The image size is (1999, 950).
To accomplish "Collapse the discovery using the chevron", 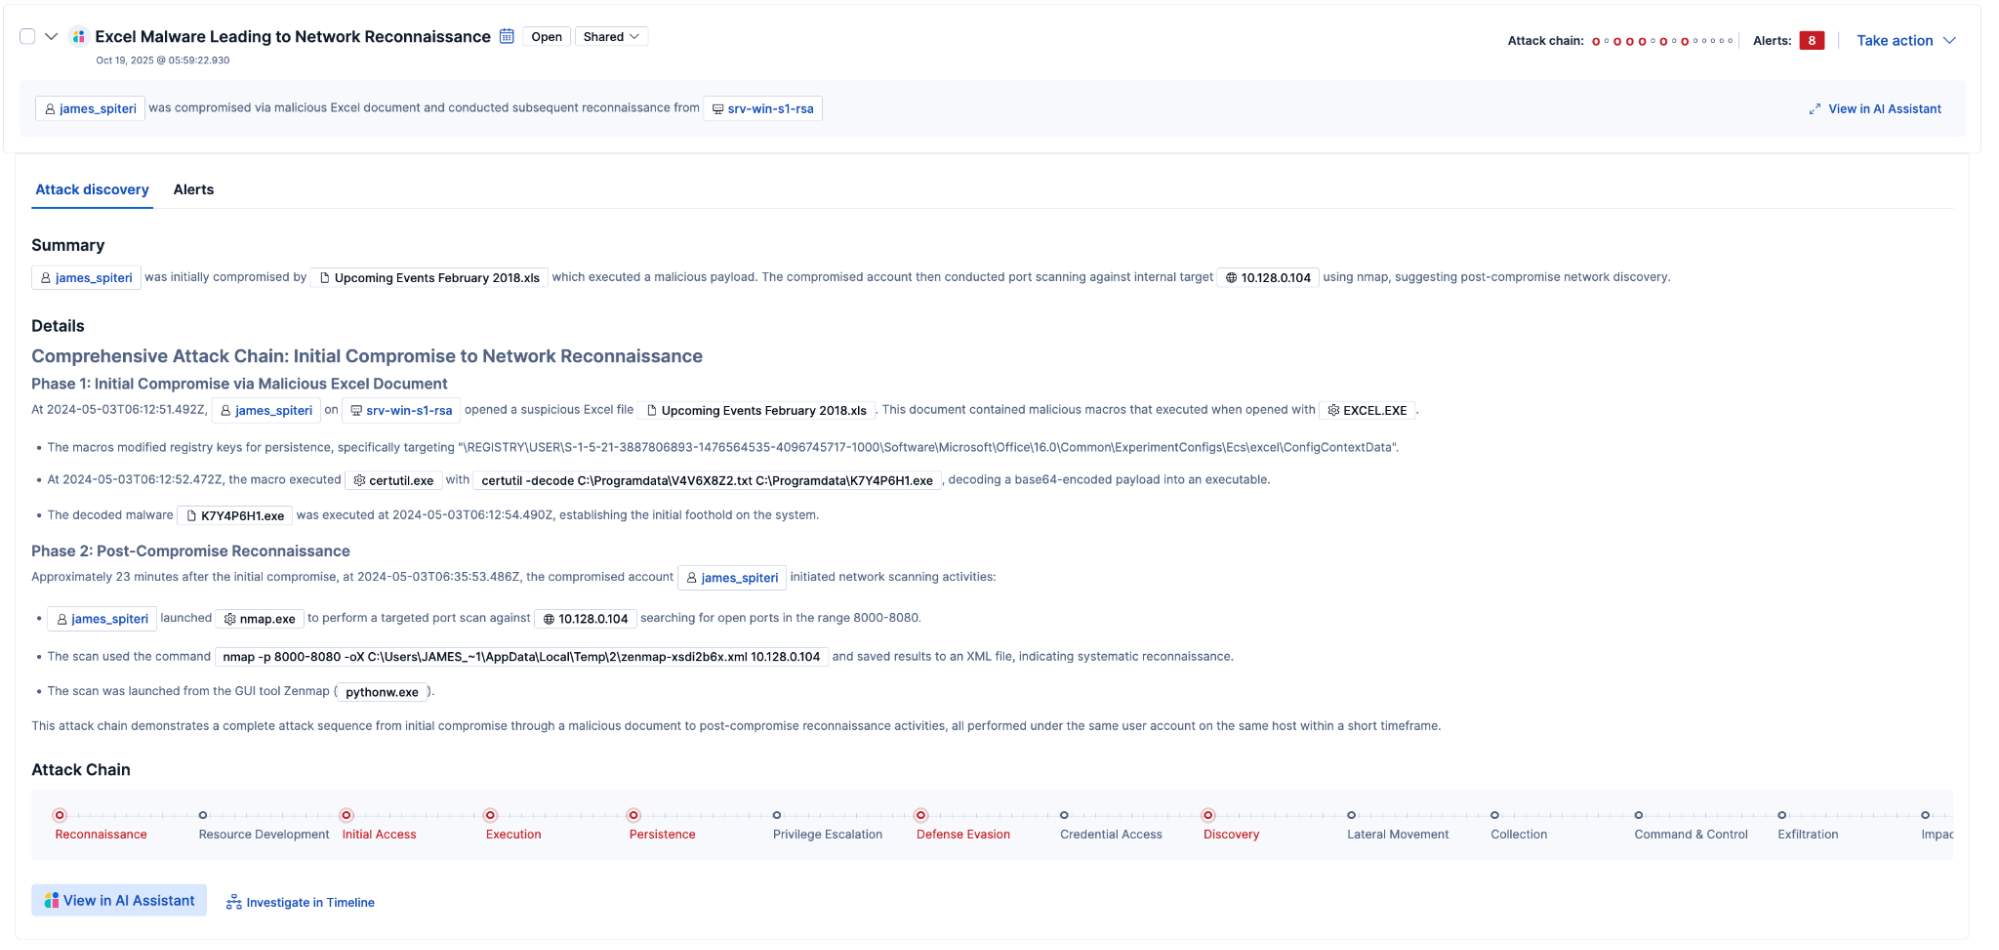I will [x=49, y=35].
